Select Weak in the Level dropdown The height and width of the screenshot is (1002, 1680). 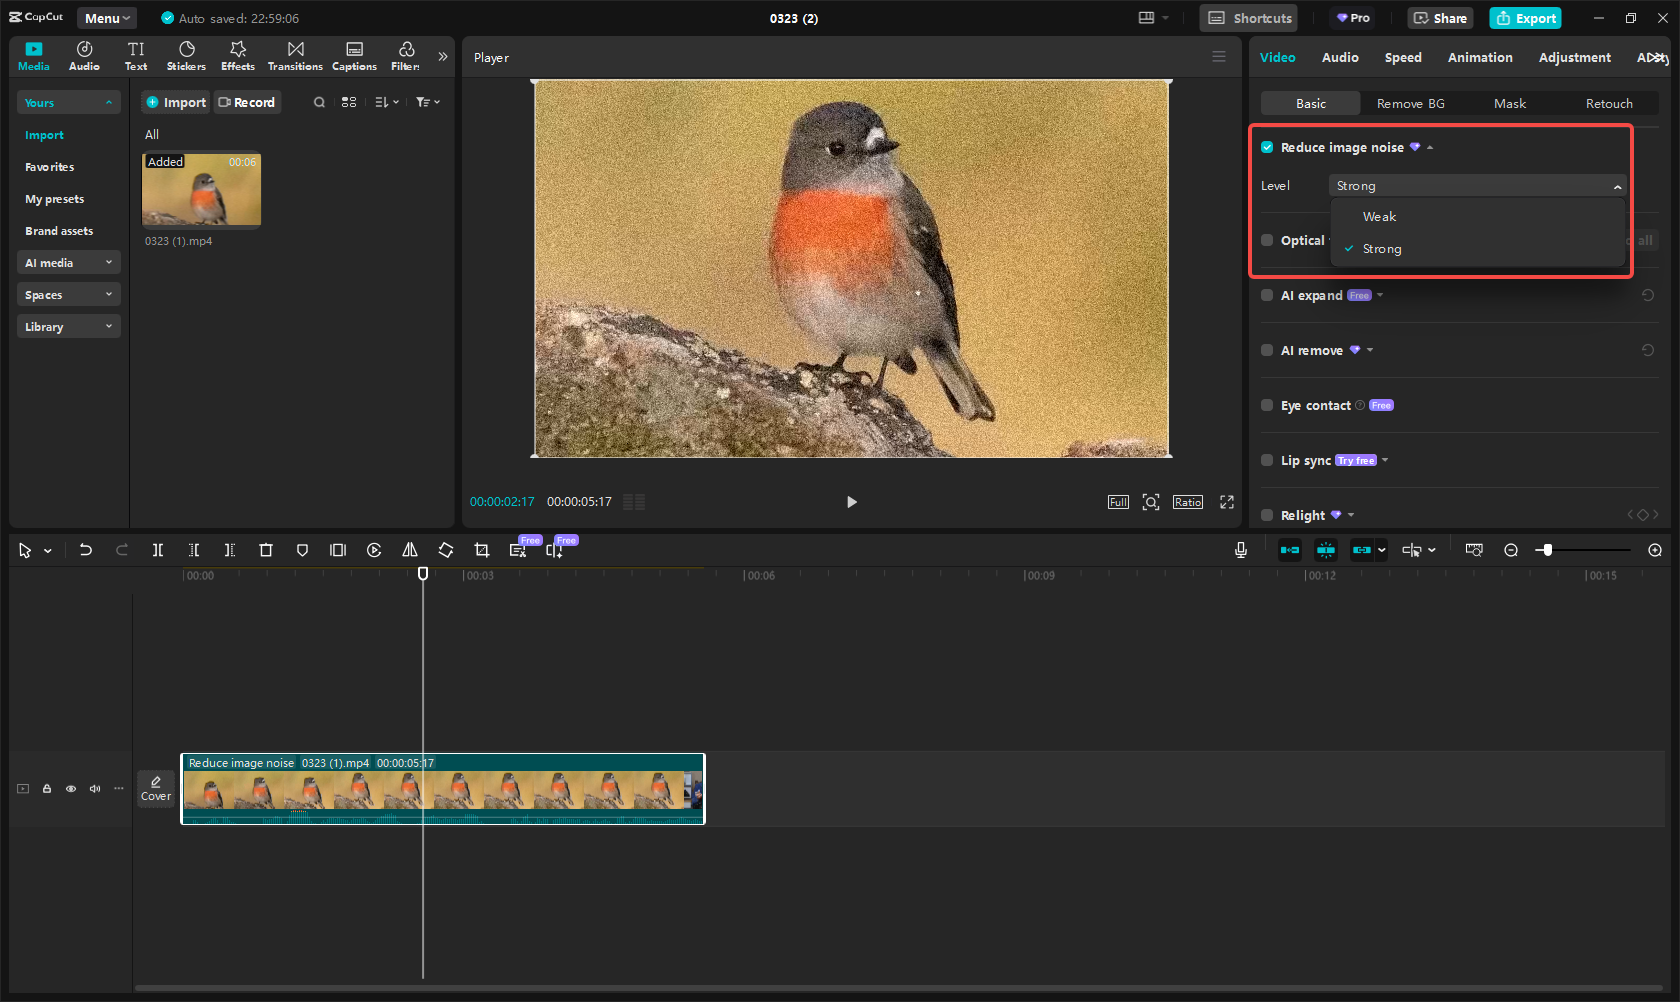coord(1379,217)
